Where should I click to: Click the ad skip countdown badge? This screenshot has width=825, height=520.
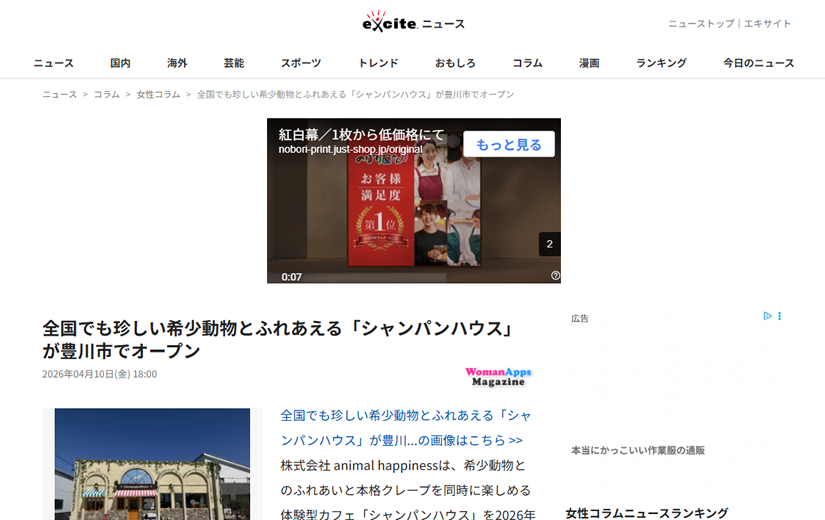(549, 244)
